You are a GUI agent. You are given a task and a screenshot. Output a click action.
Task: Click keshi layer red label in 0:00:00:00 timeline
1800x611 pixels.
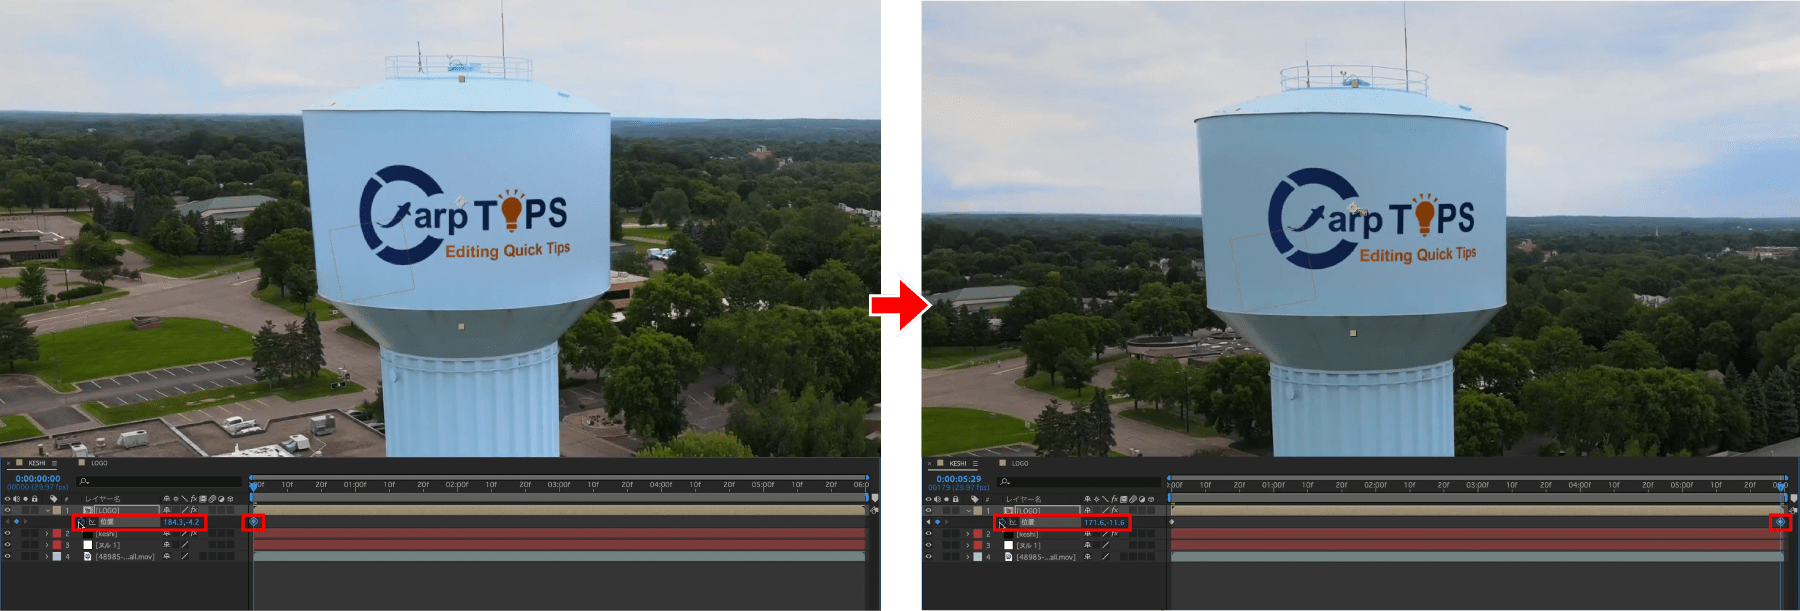point(57,533)
